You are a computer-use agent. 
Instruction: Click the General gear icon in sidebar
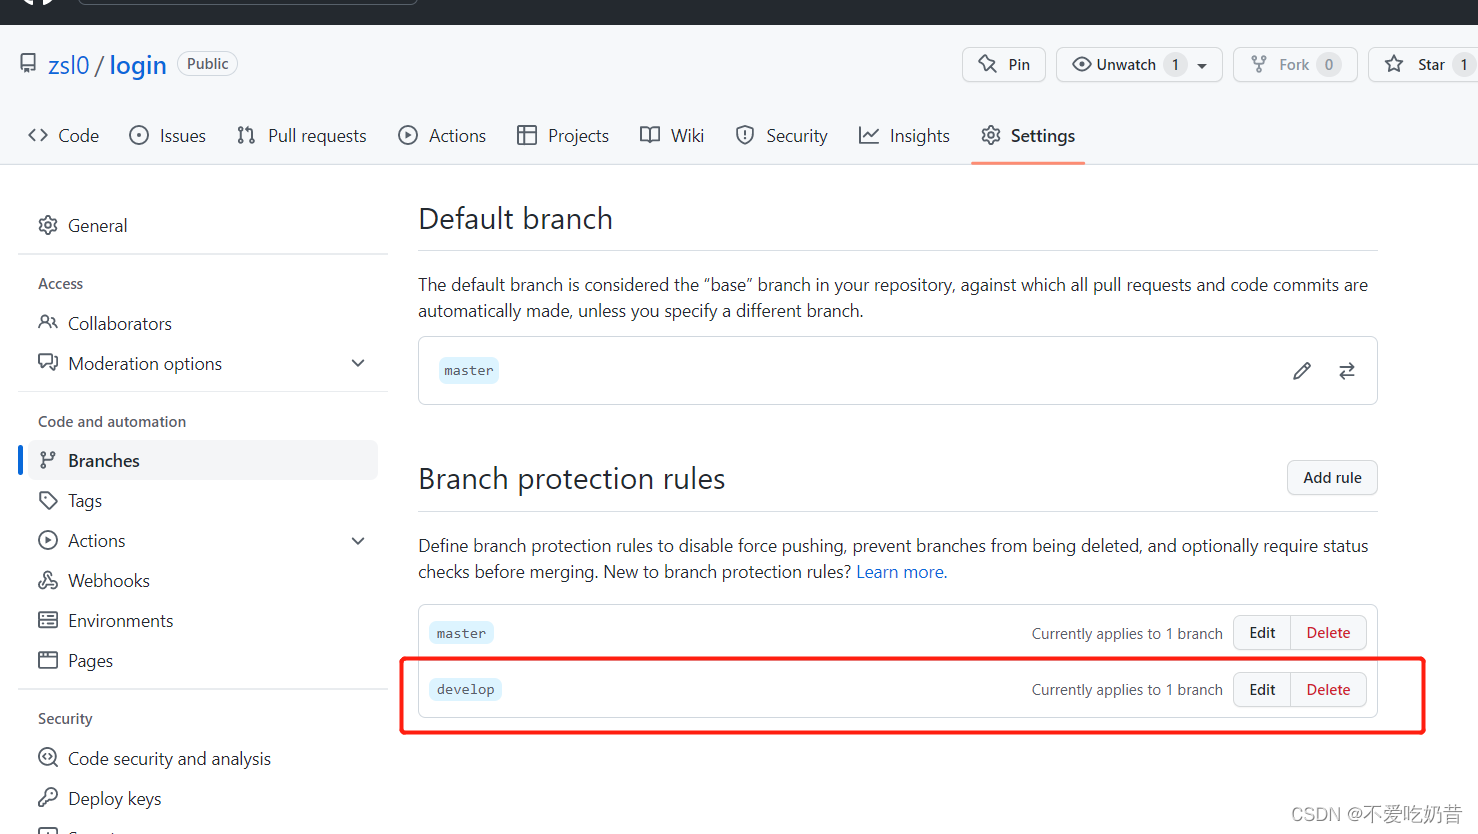coord(48,225)
